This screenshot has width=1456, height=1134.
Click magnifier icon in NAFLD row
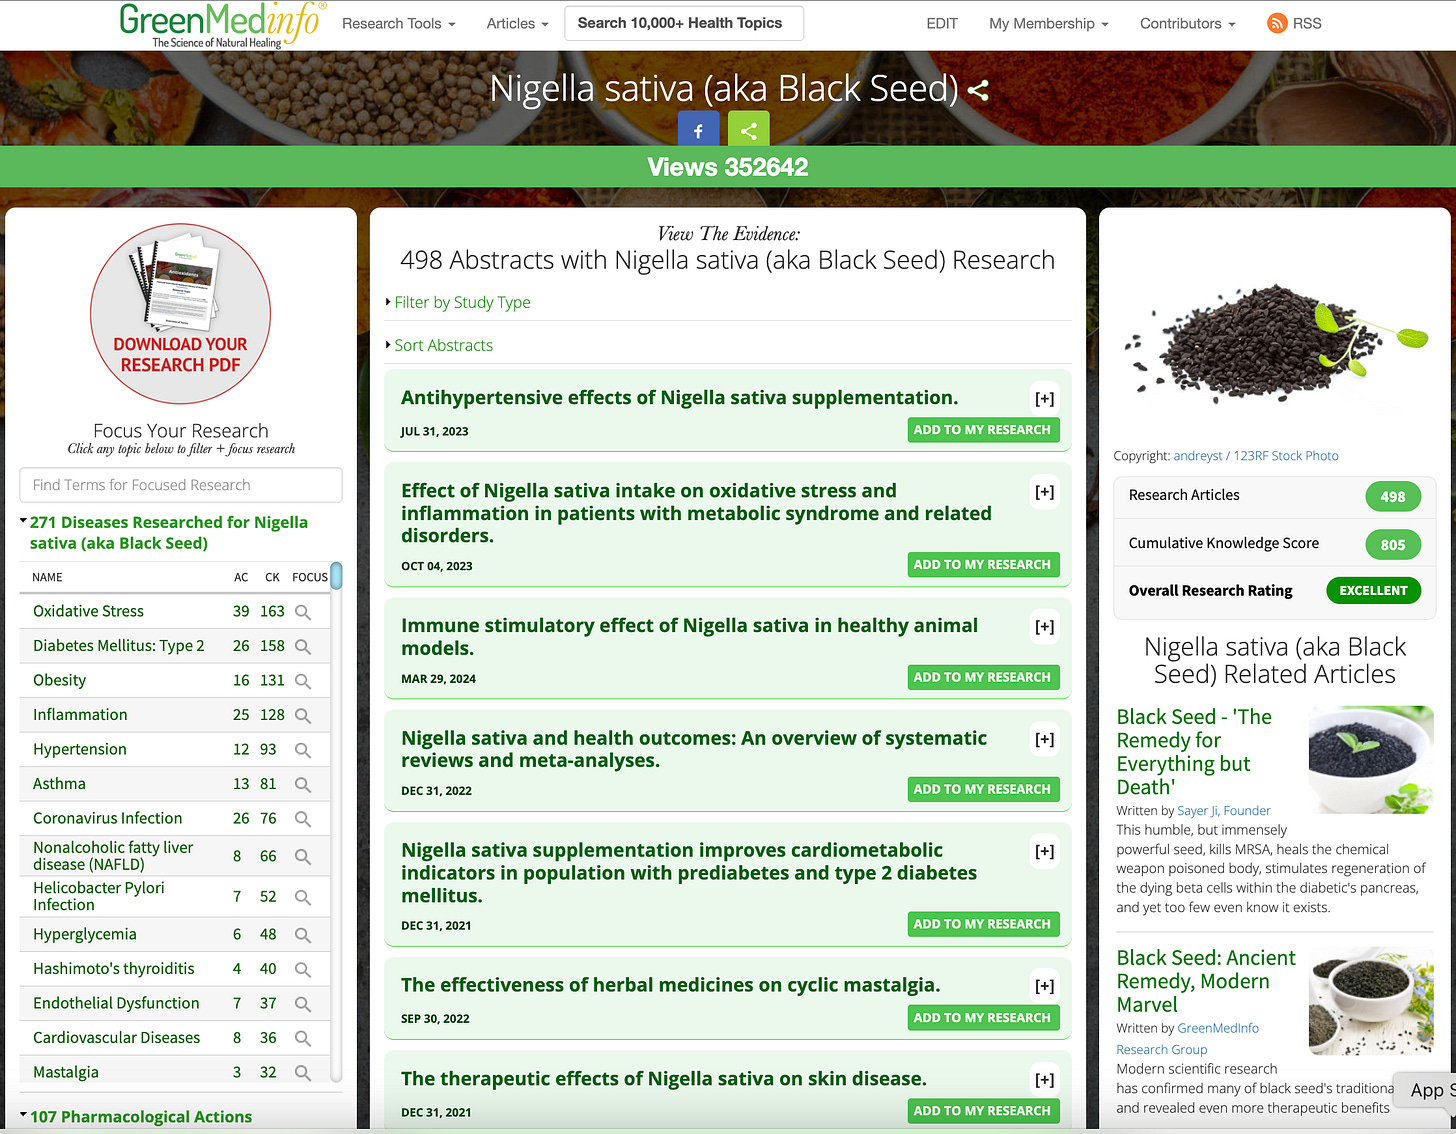coord(303,857)
